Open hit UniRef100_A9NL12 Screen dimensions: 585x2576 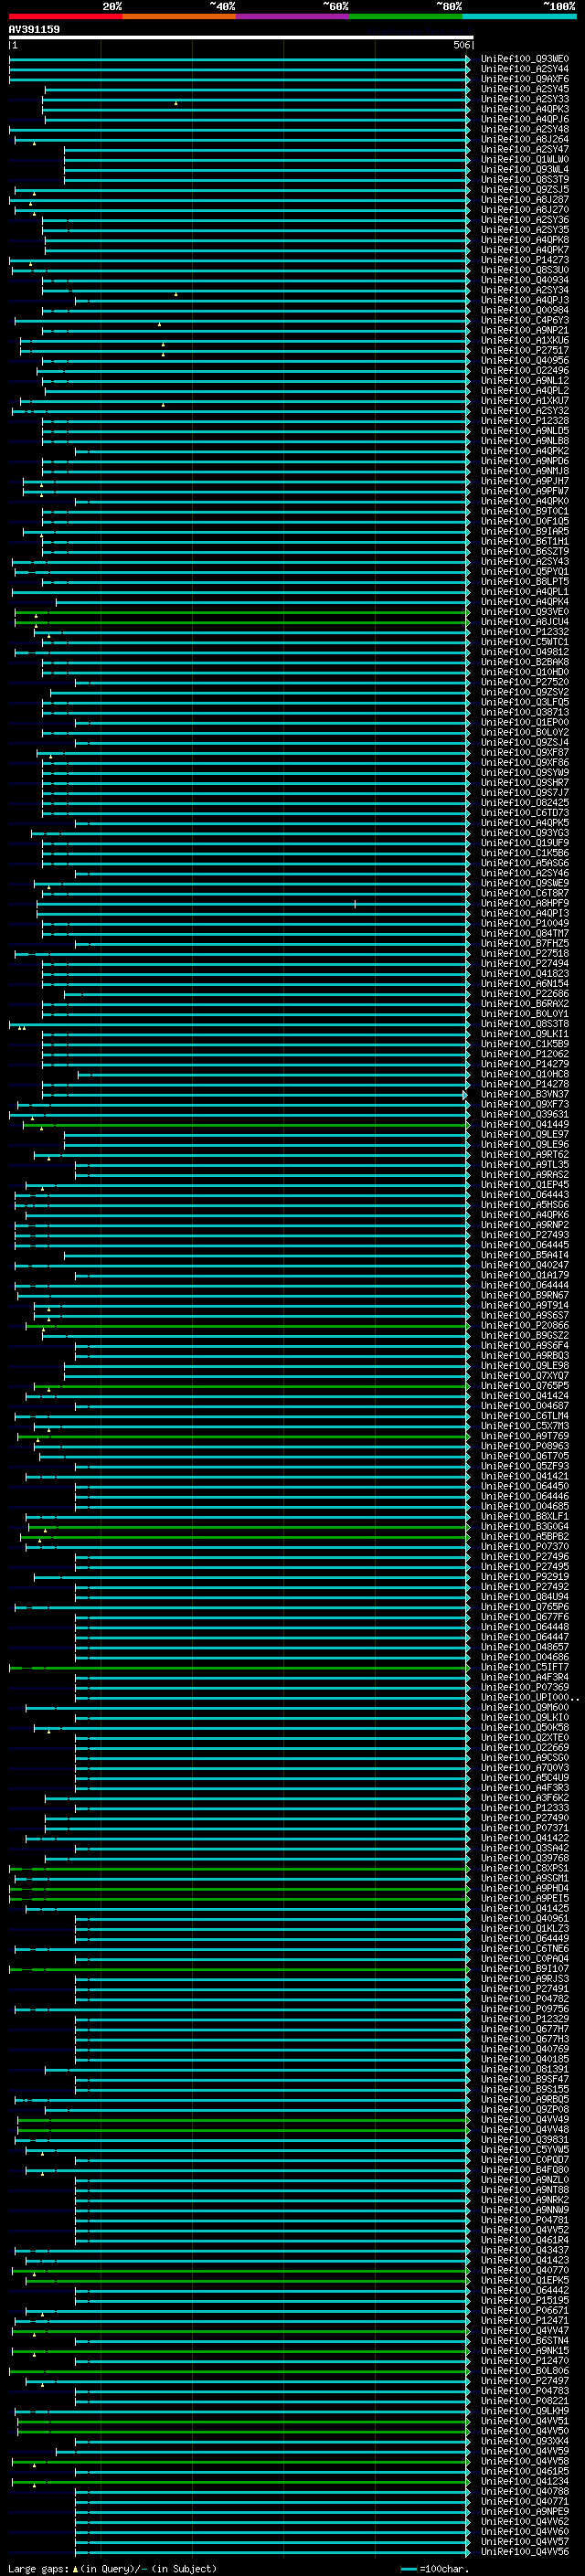click(525, 380)
